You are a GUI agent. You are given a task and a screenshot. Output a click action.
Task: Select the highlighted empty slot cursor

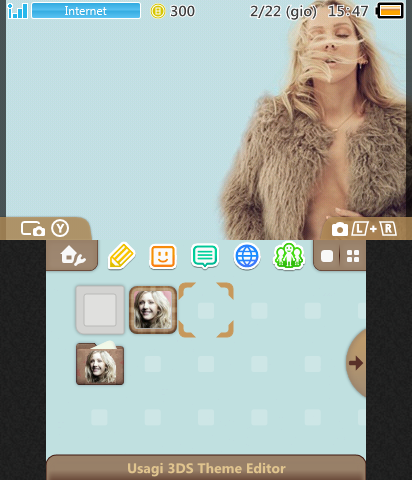(206, 310)
